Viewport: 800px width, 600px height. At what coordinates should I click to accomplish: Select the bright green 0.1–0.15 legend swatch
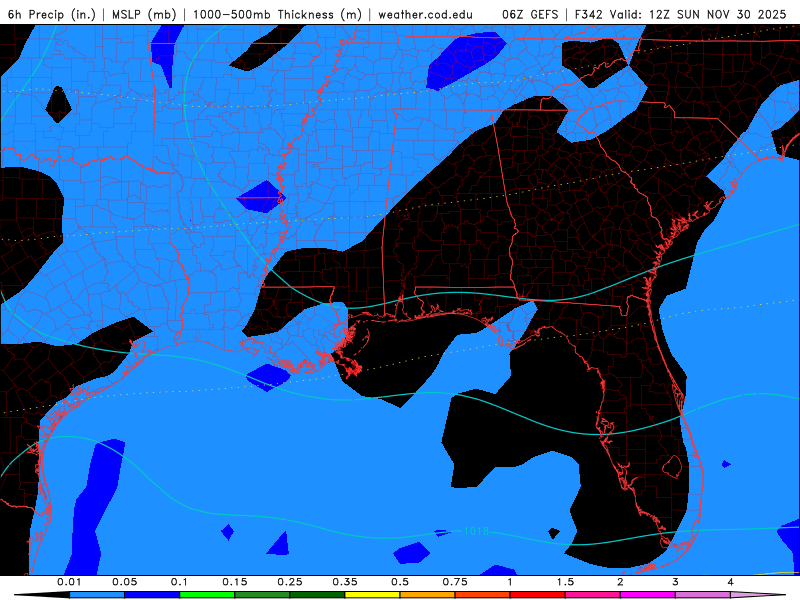point(207,595)
